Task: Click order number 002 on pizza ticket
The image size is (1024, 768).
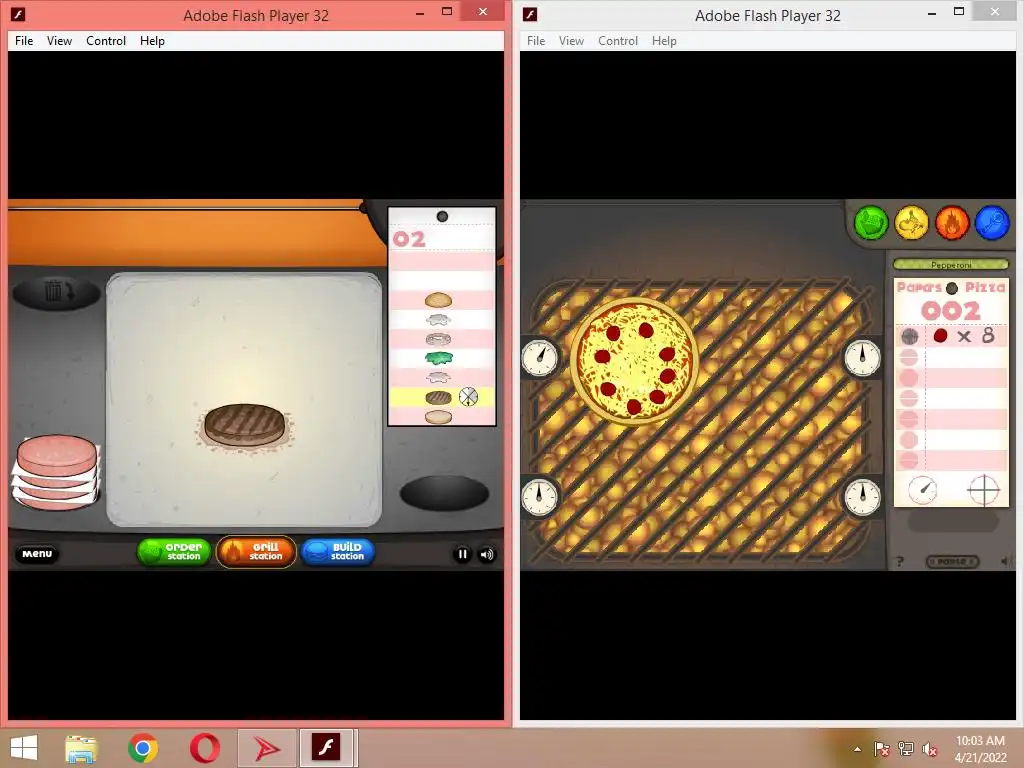Action: coord(951,311)
